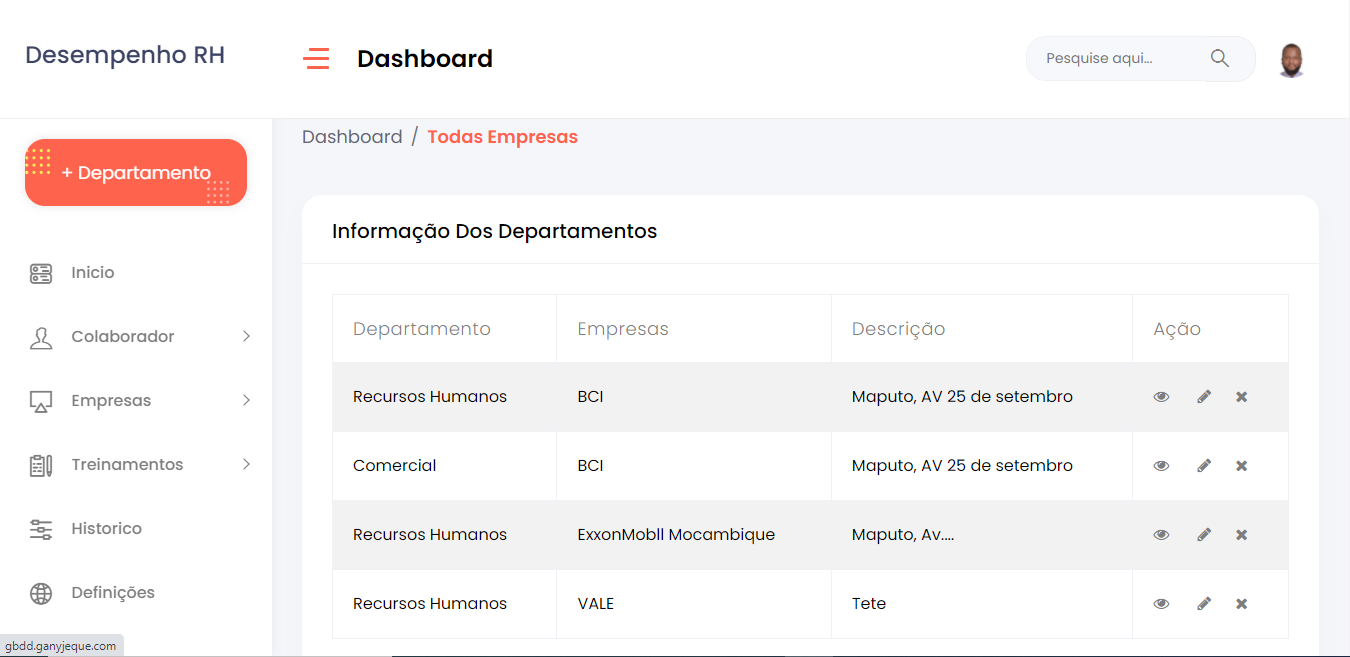Click pencil icon for ExxonMobil row

[x=1204, y=535]
